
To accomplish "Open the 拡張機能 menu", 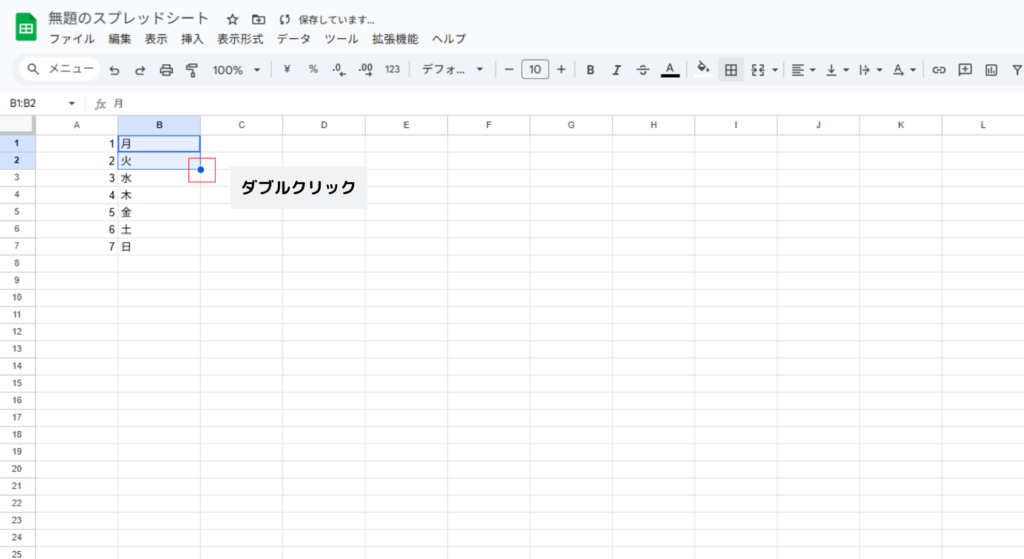I will click(395, 39).
